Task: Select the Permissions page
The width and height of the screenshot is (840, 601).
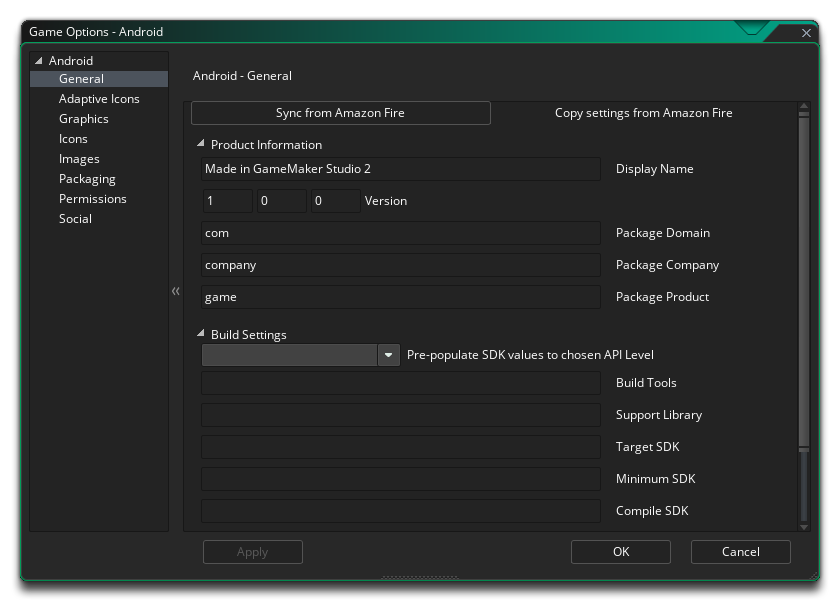Action: pyautogui.click(x=92, y=198)
